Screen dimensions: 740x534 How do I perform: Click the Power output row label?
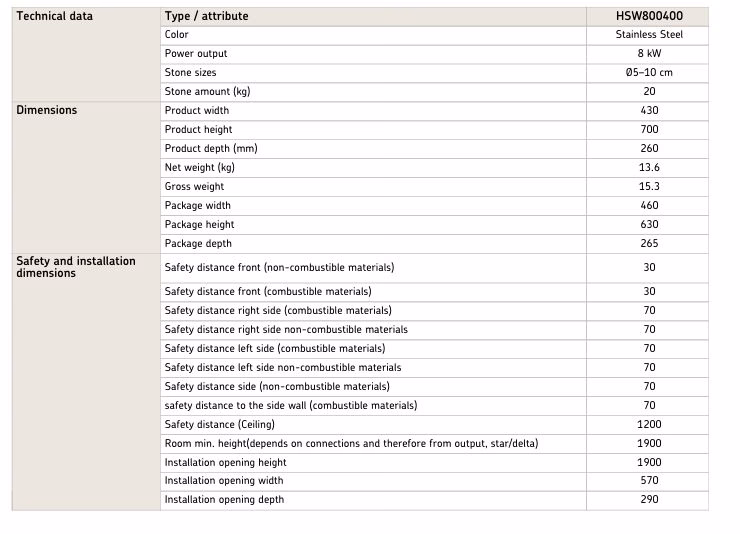tap(196, 54)
